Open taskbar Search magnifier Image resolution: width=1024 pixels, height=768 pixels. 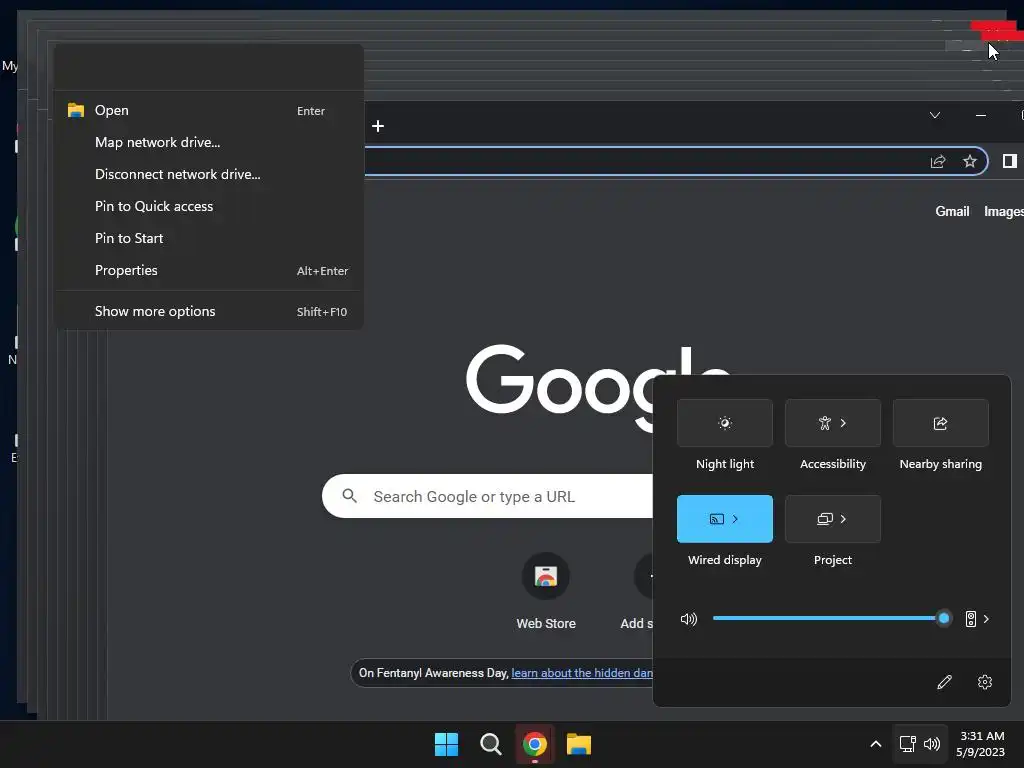click(x=490, y=744)
